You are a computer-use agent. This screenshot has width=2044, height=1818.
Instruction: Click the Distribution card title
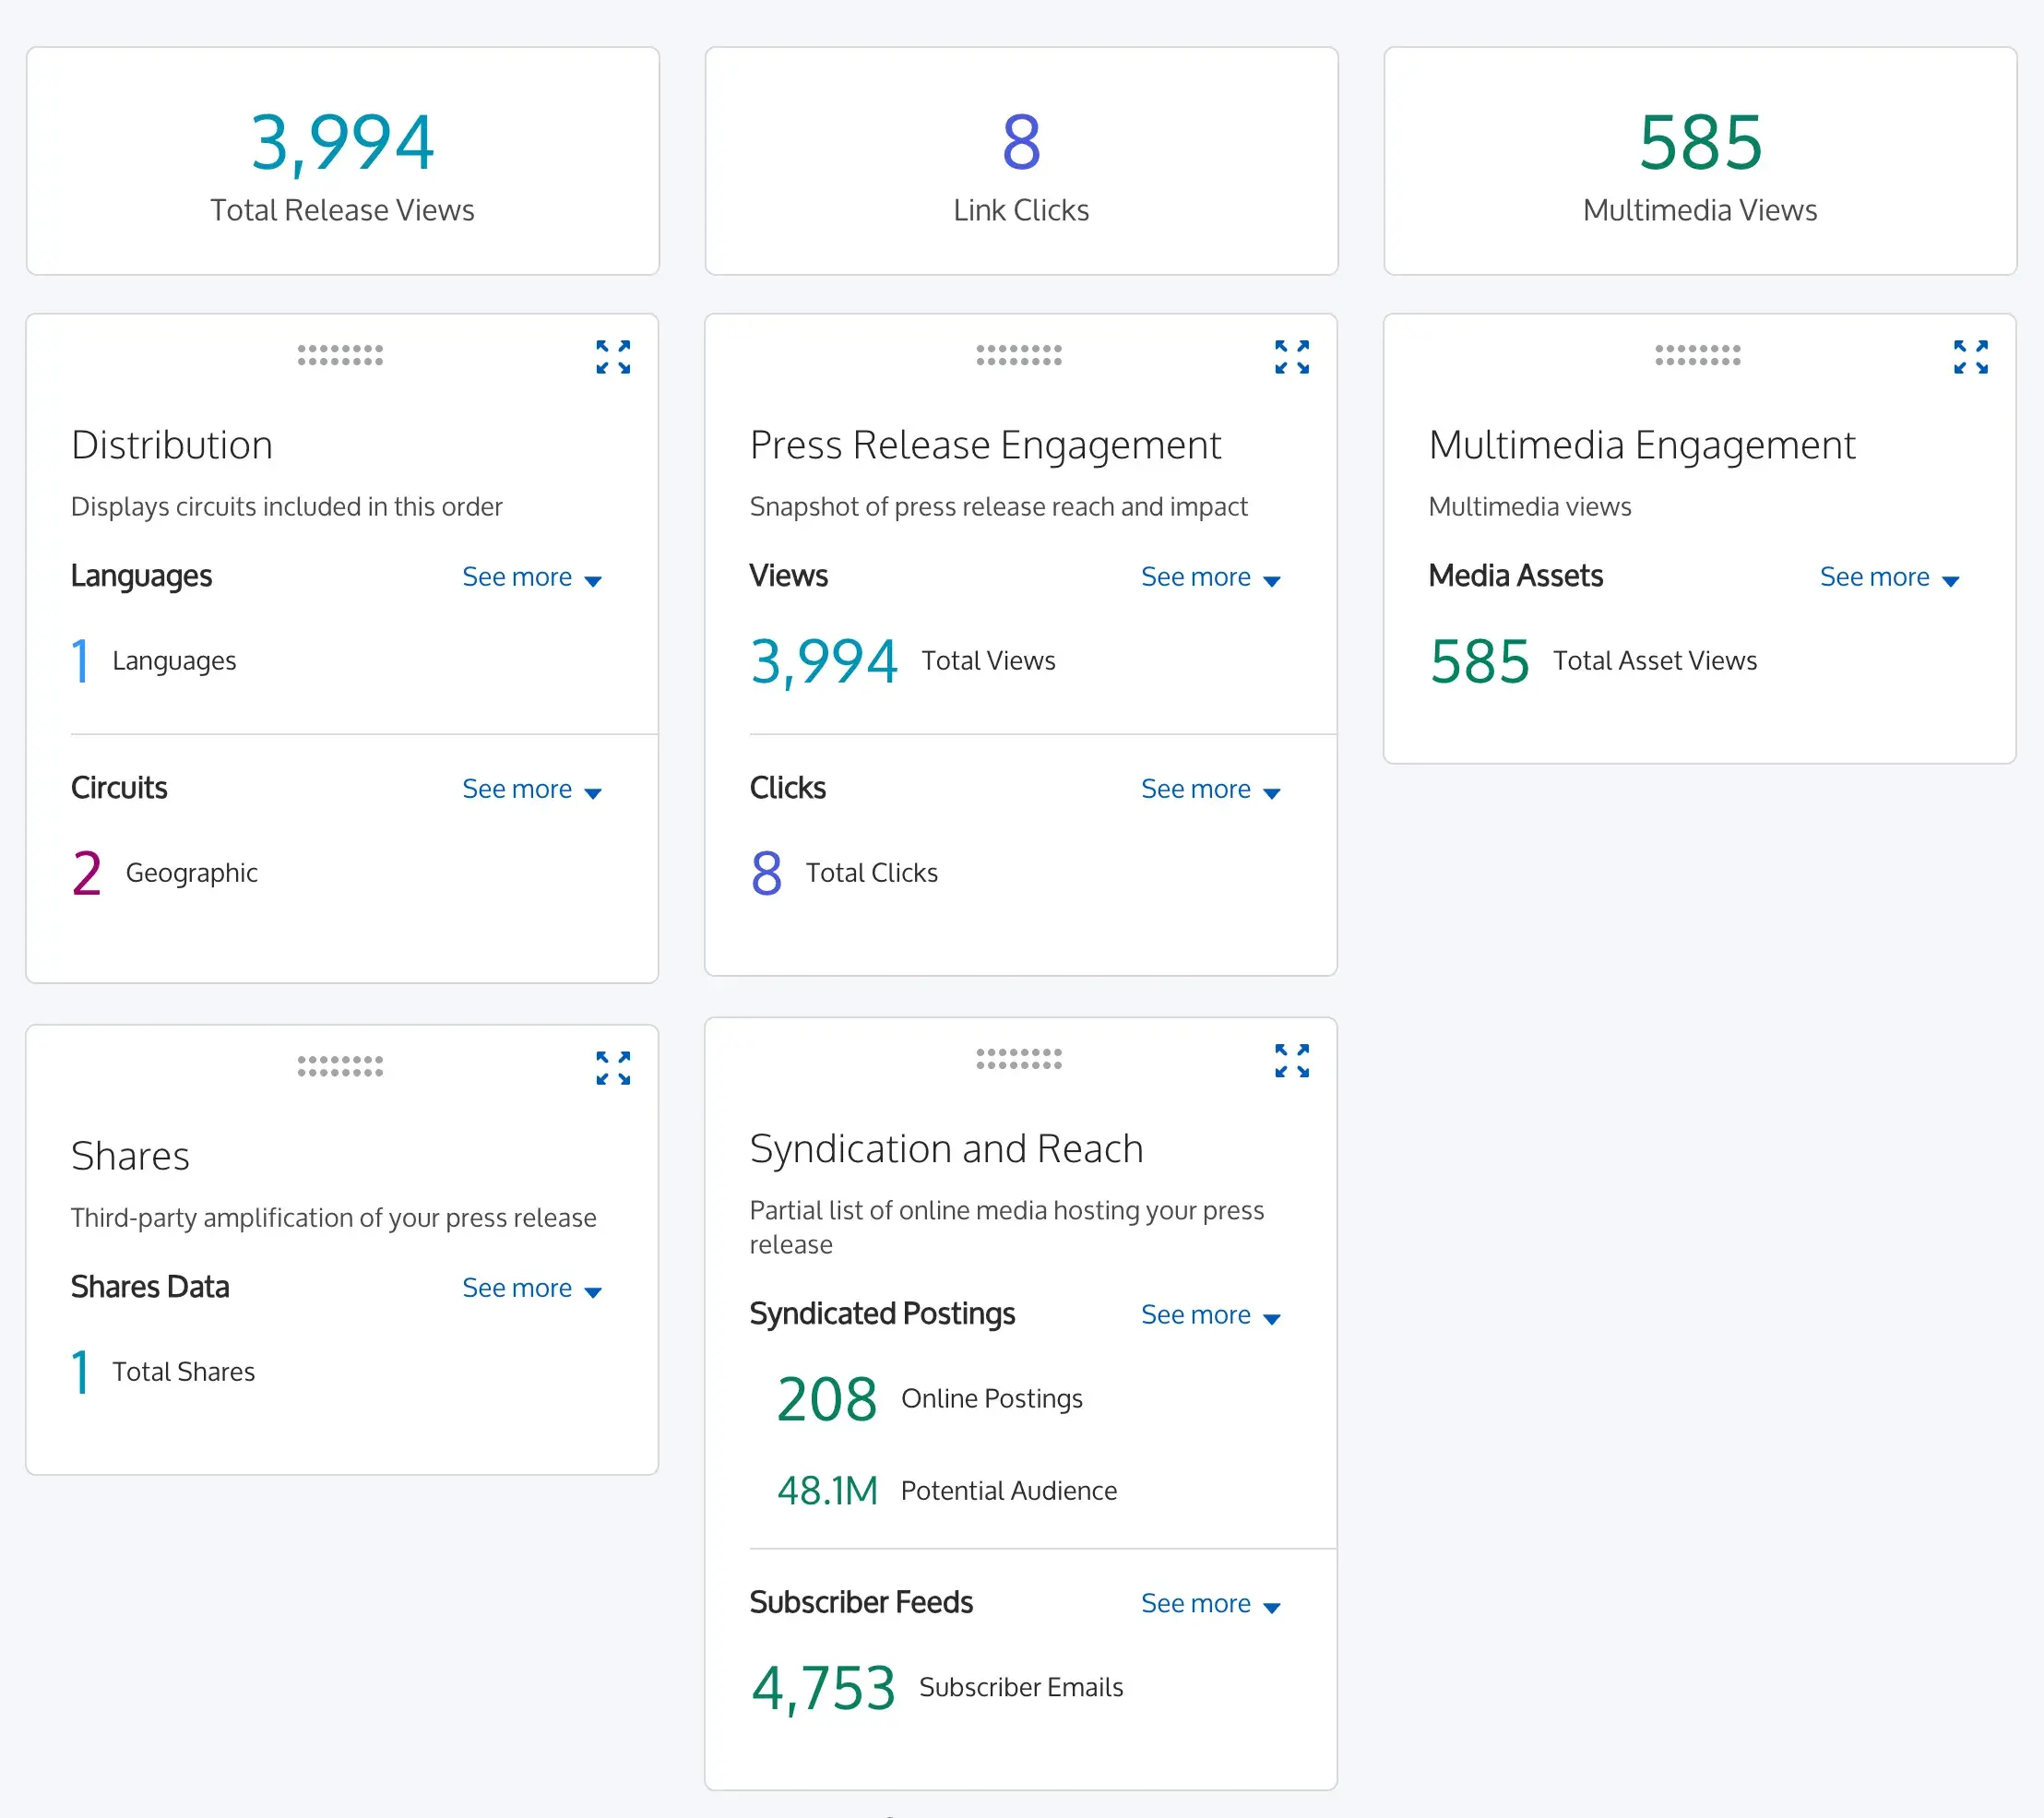(x=172, y=445)
